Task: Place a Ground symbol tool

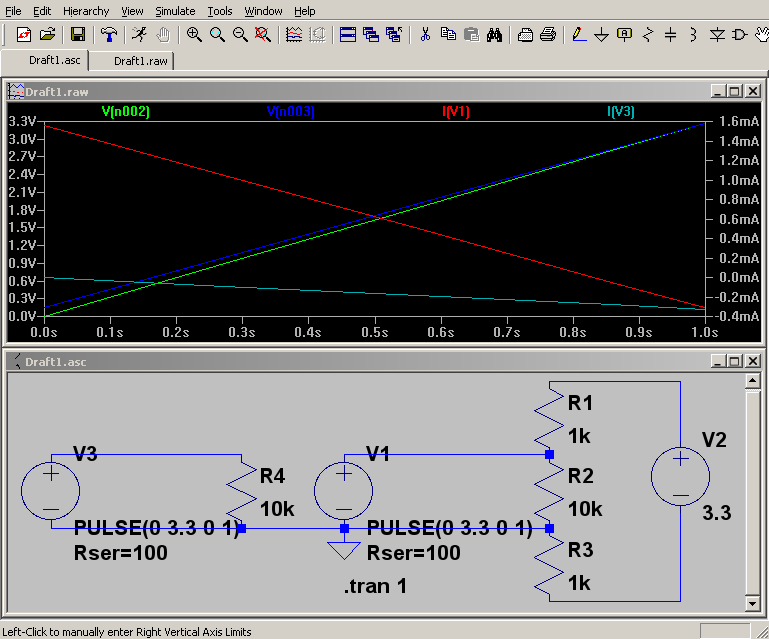Action: click(x=601, y=35)
